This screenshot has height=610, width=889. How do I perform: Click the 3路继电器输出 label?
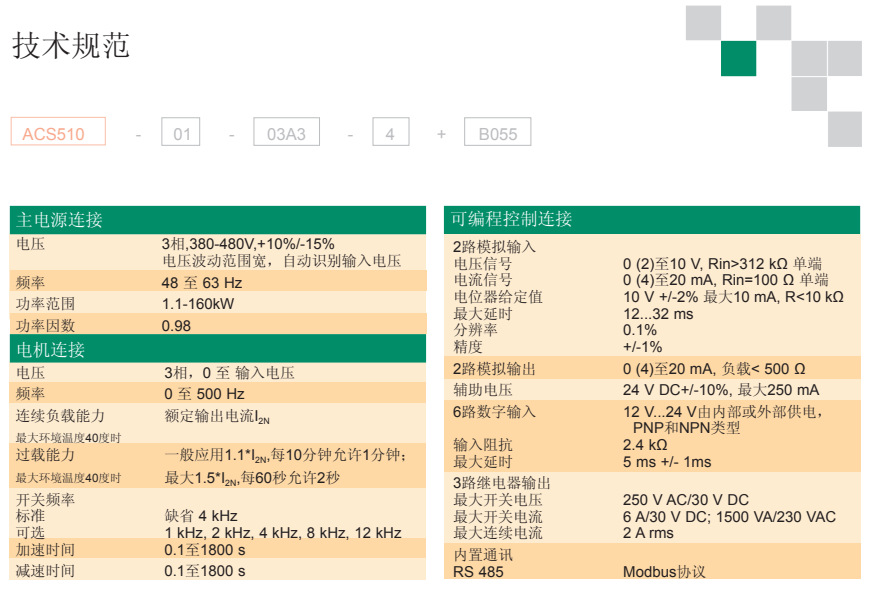coord(502,483)
